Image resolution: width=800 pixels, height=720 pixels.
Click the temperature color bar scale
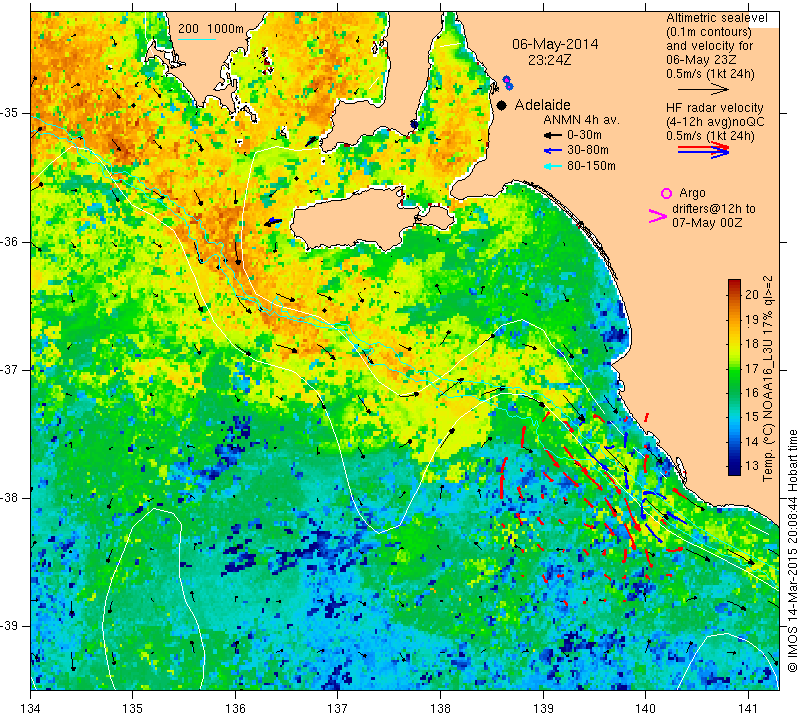click(734, 377)
